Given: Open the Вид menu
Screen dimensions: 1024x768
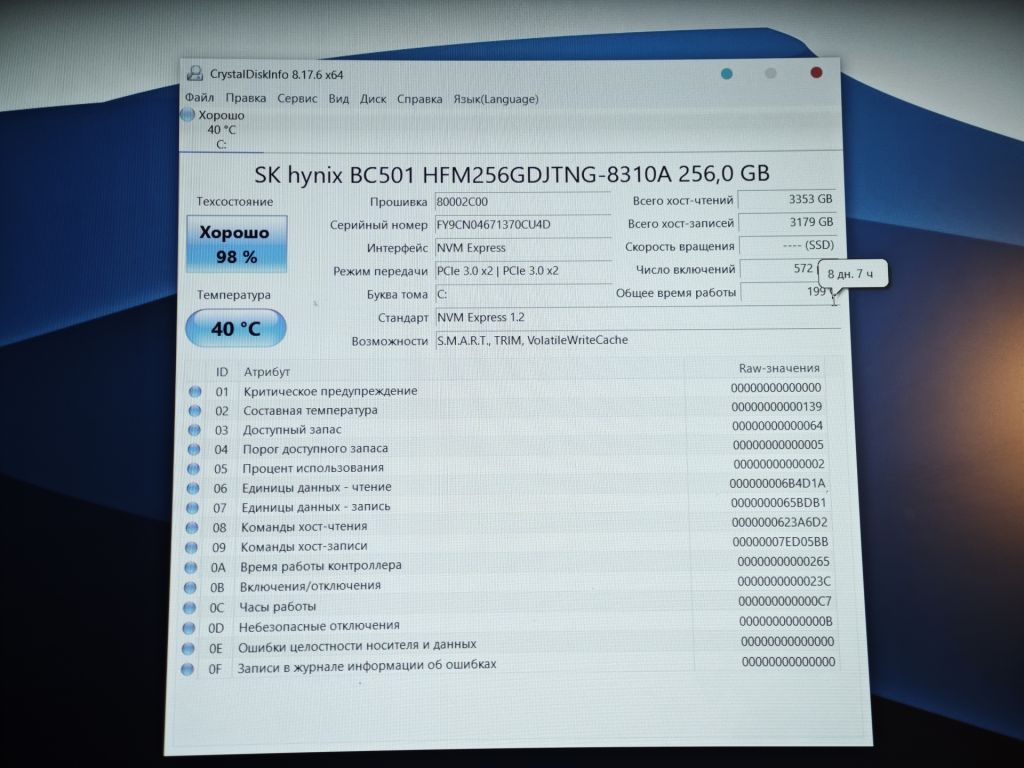Looking at the screenshot, I should [x=338, y=99].
